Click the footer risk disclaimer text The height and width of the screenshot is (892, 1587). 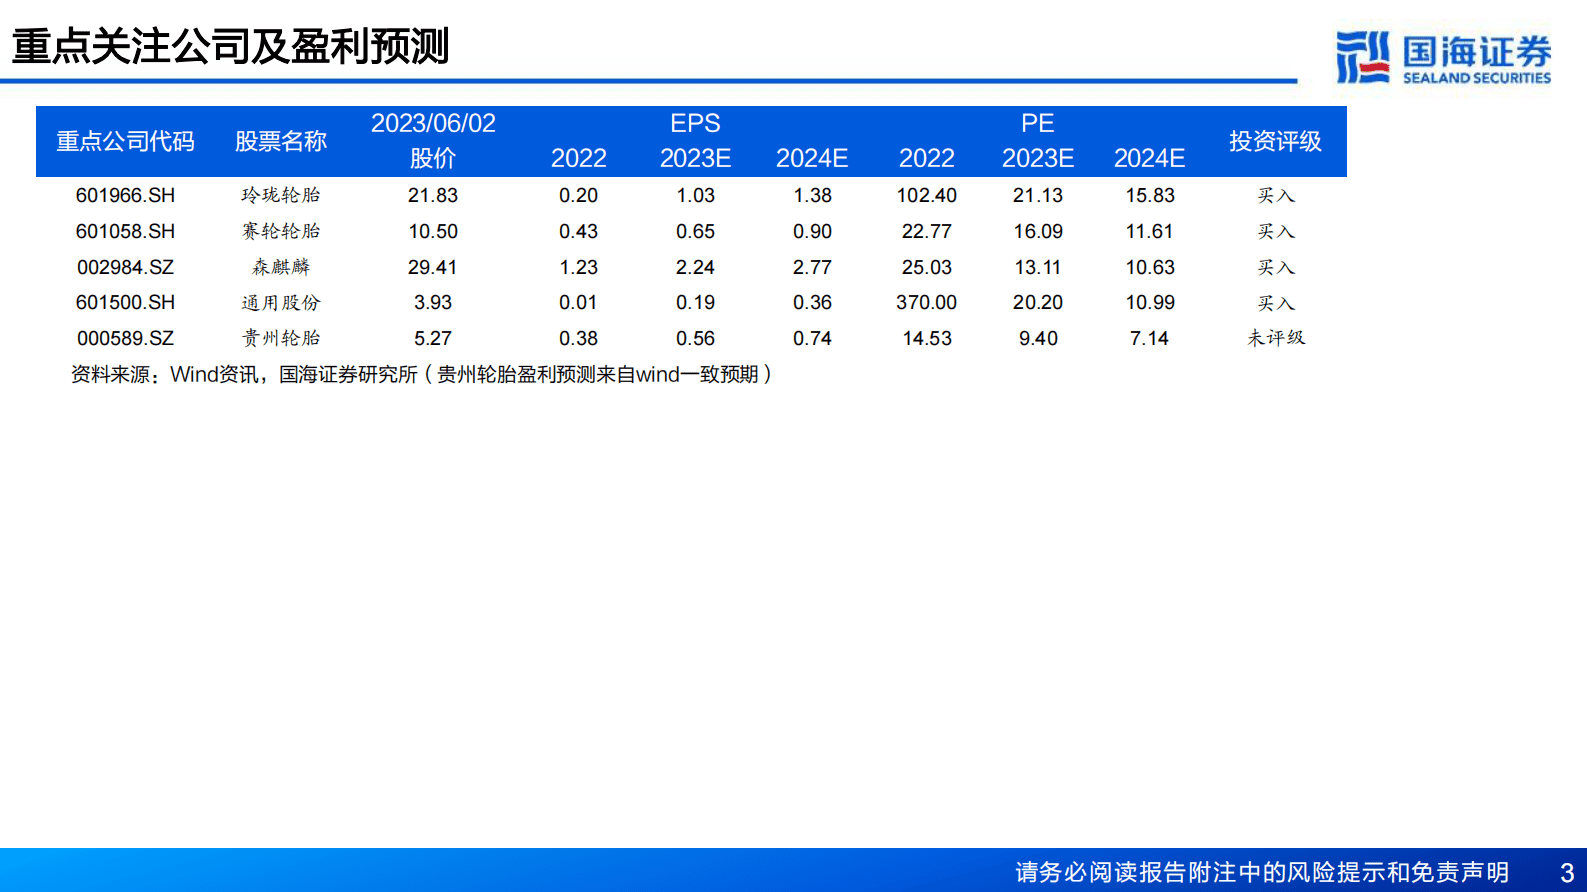coord(1262,872)
